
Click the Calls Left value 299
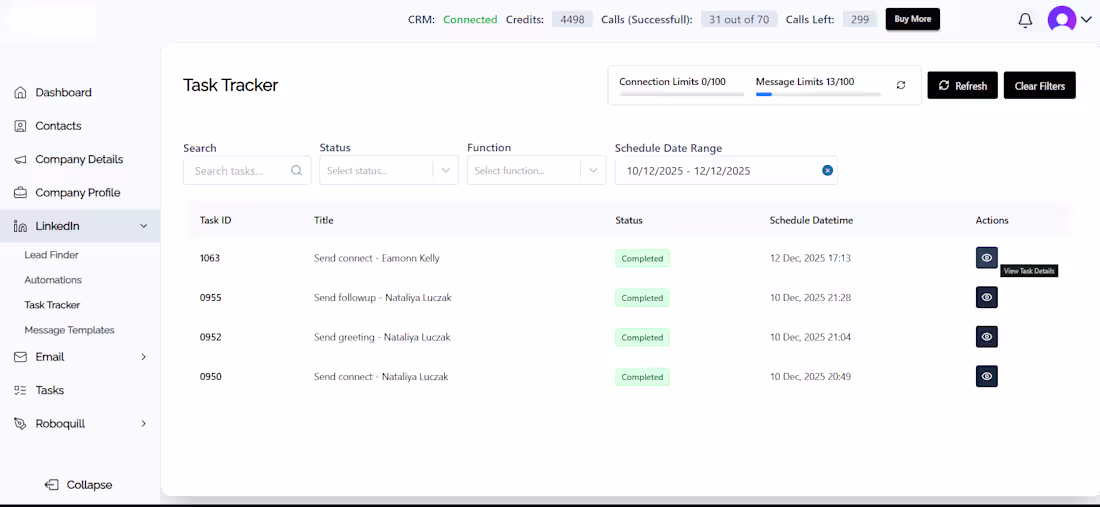859,20
